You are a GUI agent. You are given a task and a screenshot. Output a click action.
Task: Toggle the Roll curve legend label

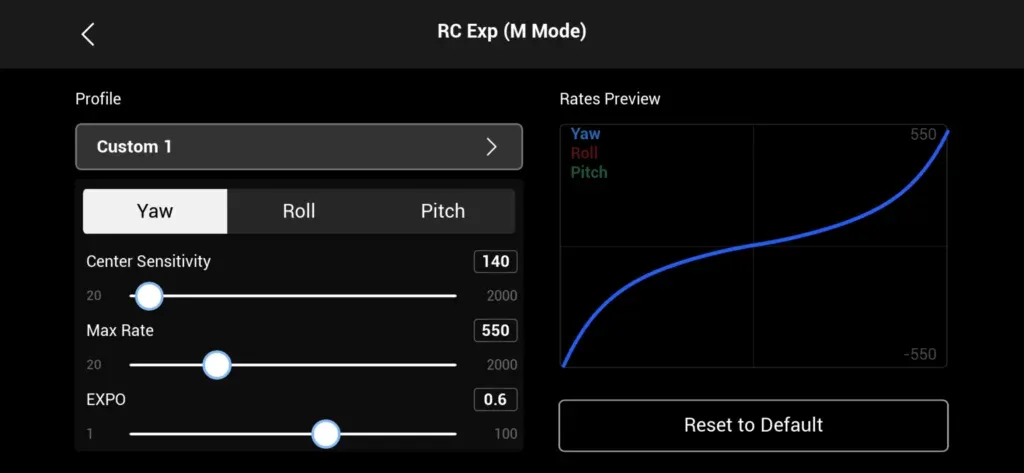tap(584, 153)
